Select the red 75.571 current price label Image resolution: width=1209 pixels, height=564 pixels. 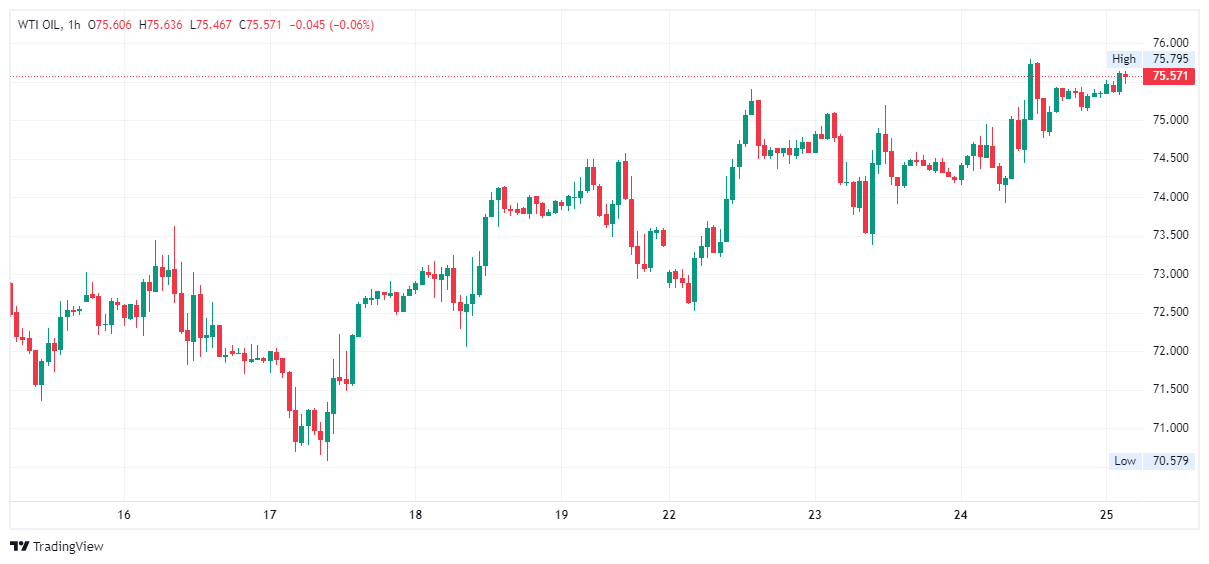[x=1170, y=76]
